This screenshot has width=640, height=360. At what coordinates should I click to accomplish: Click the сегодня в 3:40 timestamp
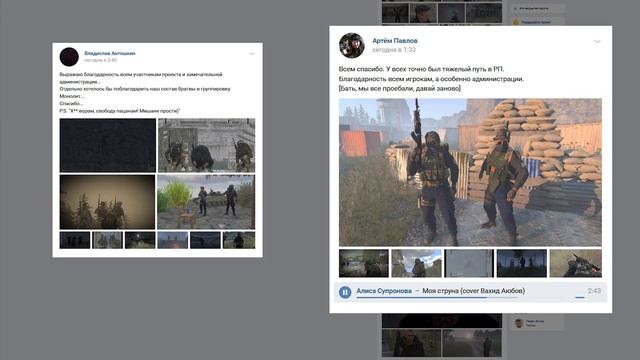click(x=100, y=60)
